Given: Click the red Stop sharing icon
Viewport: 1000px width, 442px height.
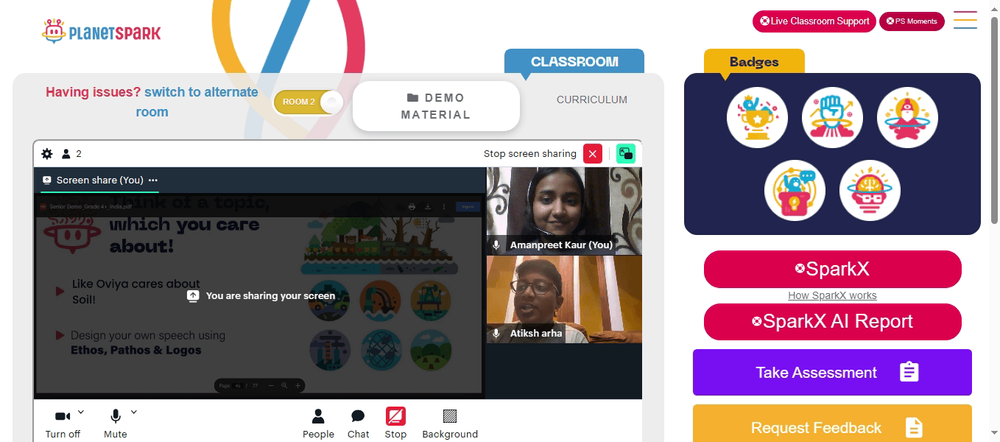Looking at the screenshot, I should [395, 416].
